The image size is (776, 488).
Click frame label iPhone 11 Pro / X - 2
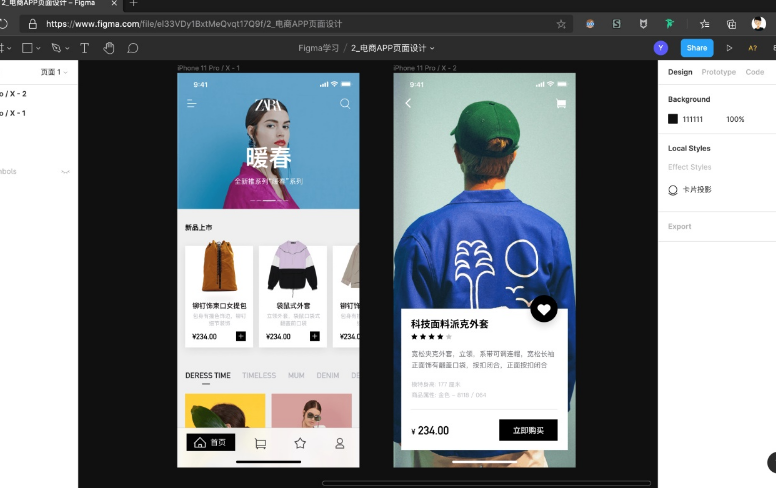pyautogui.click(x=425, y=68)
